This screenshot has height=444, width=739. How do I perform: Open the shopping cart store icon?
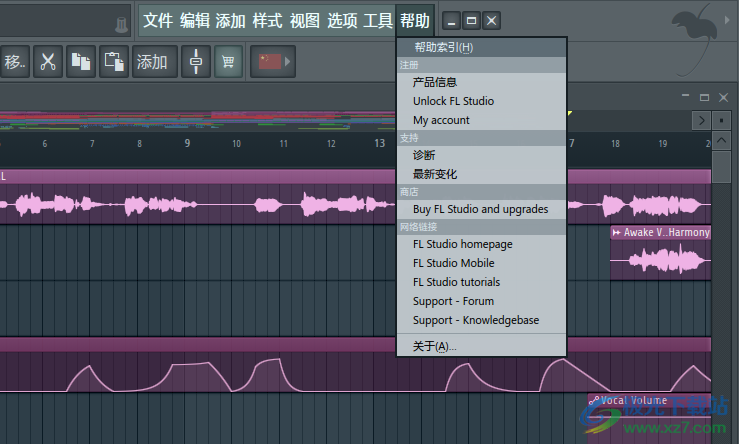[229, 61]
